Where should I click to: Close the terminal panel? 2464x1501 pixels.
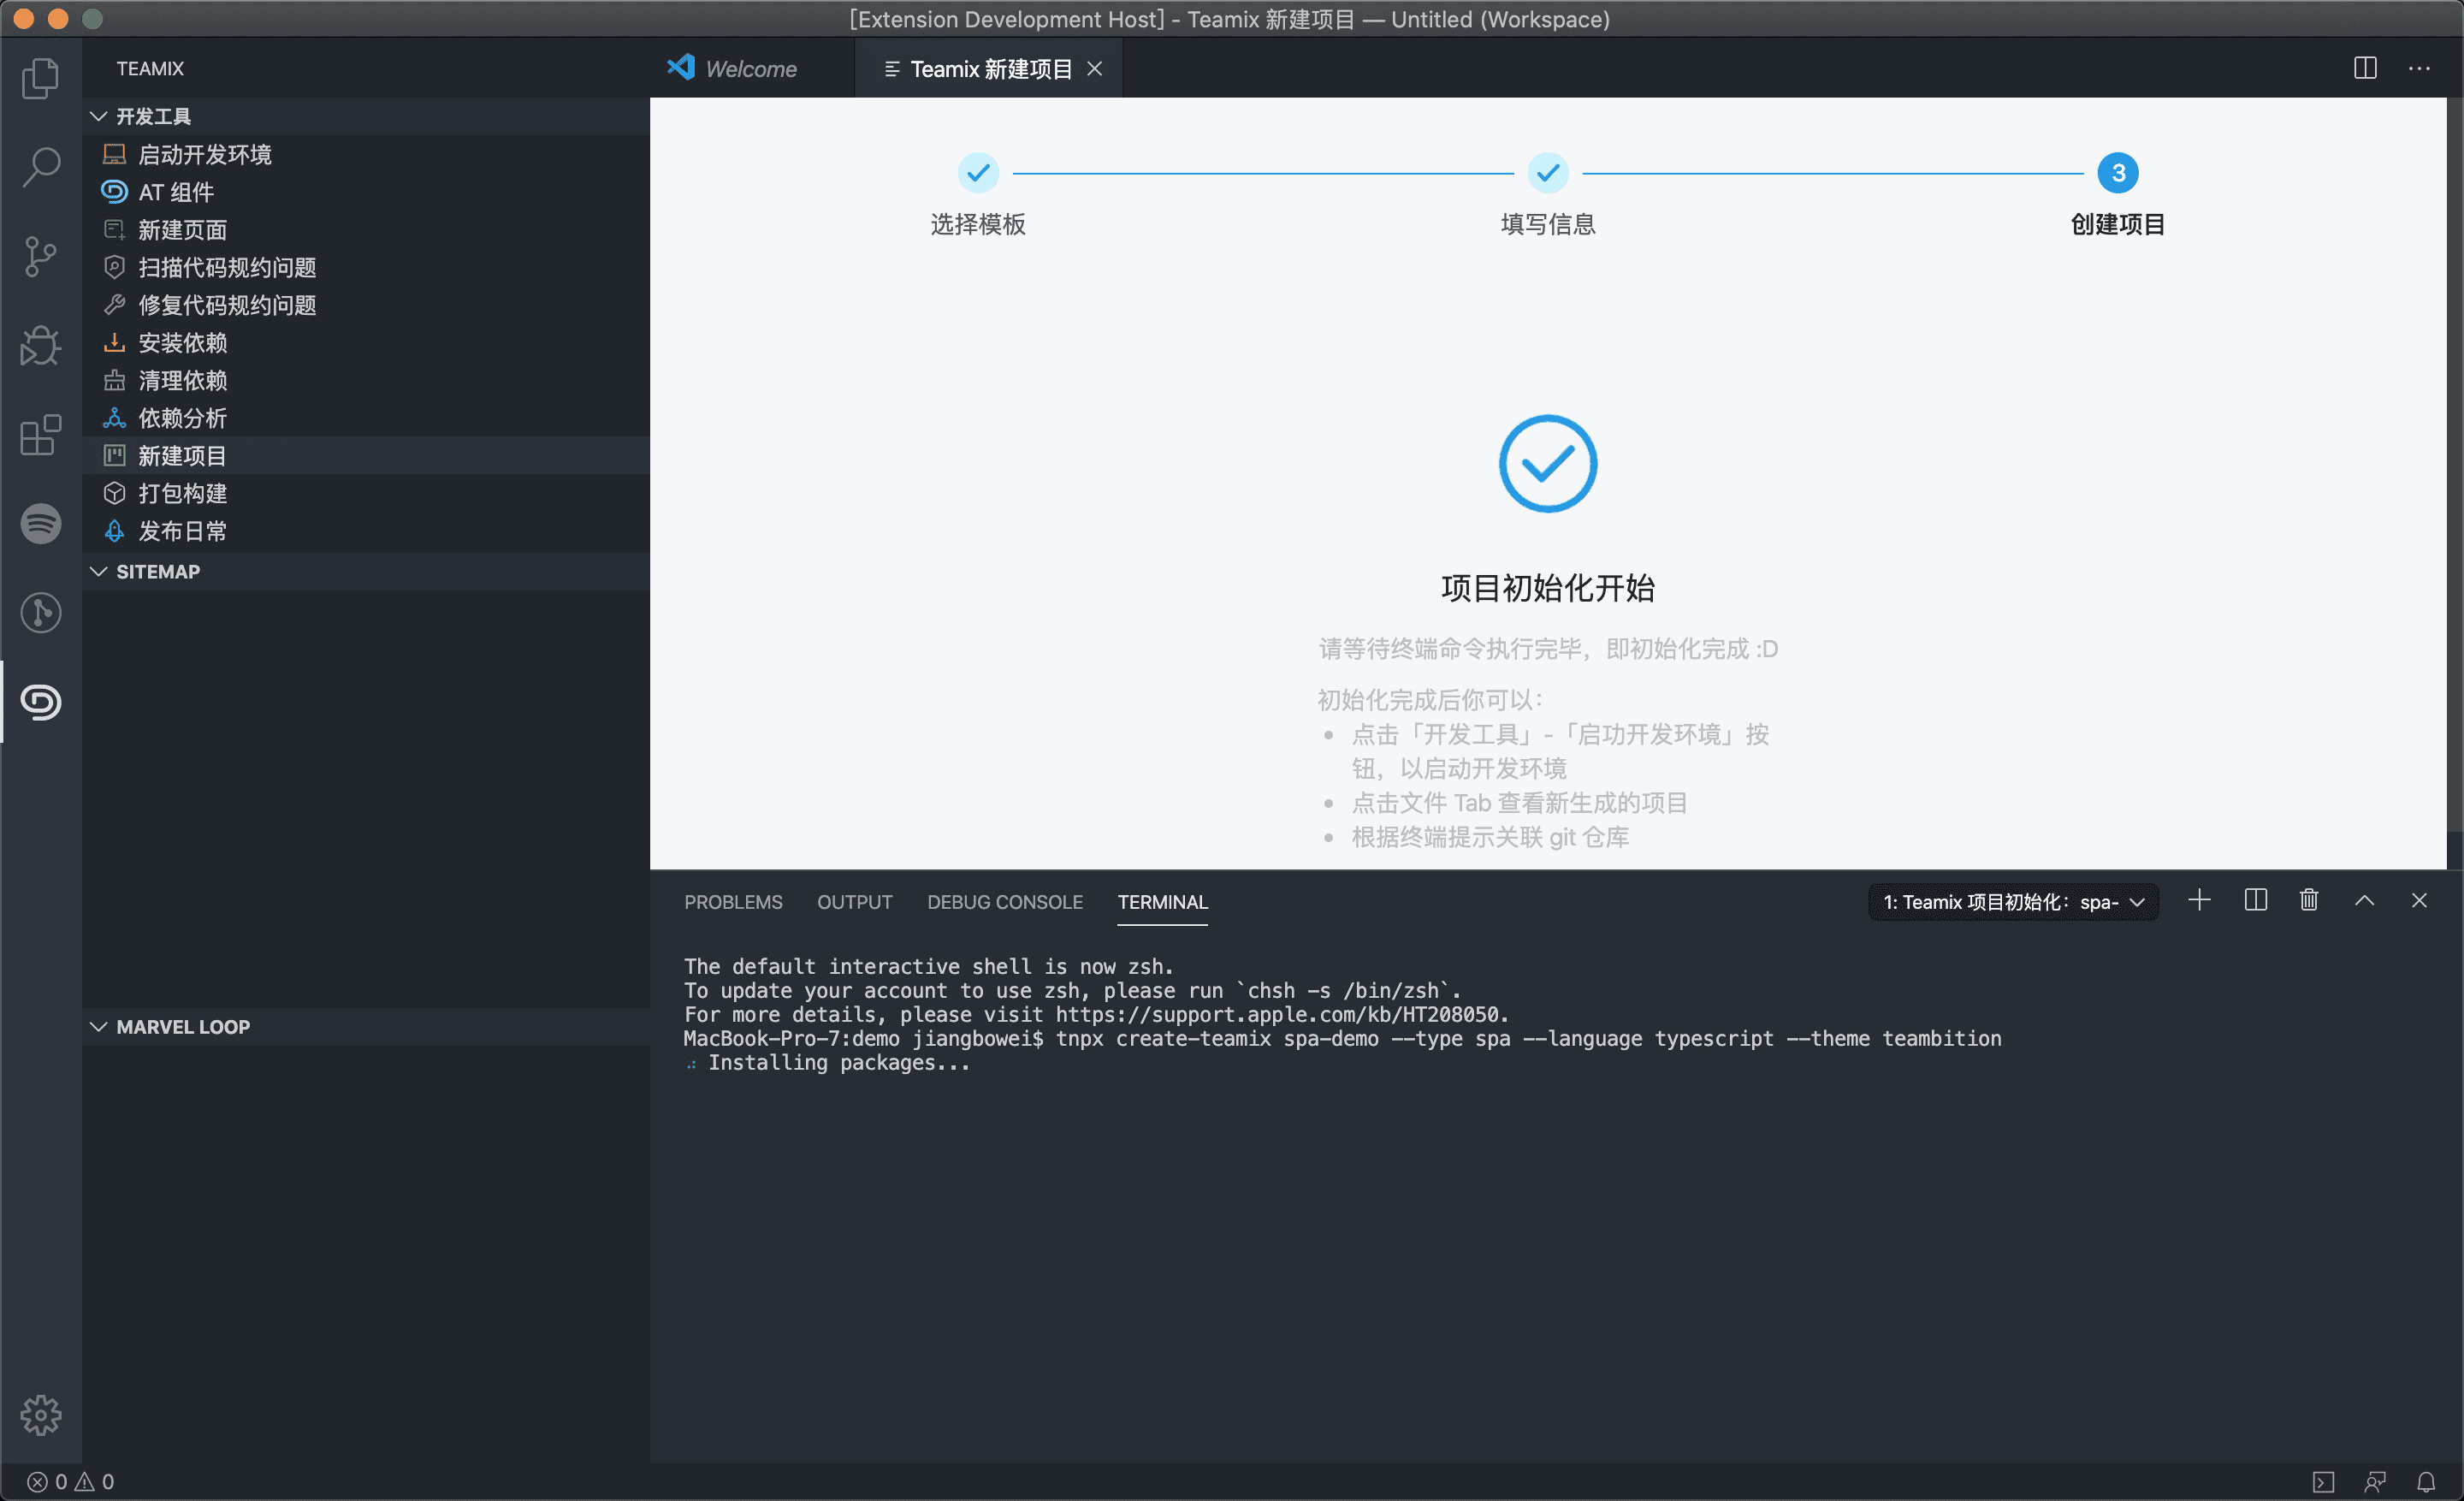coord(2419,900)
